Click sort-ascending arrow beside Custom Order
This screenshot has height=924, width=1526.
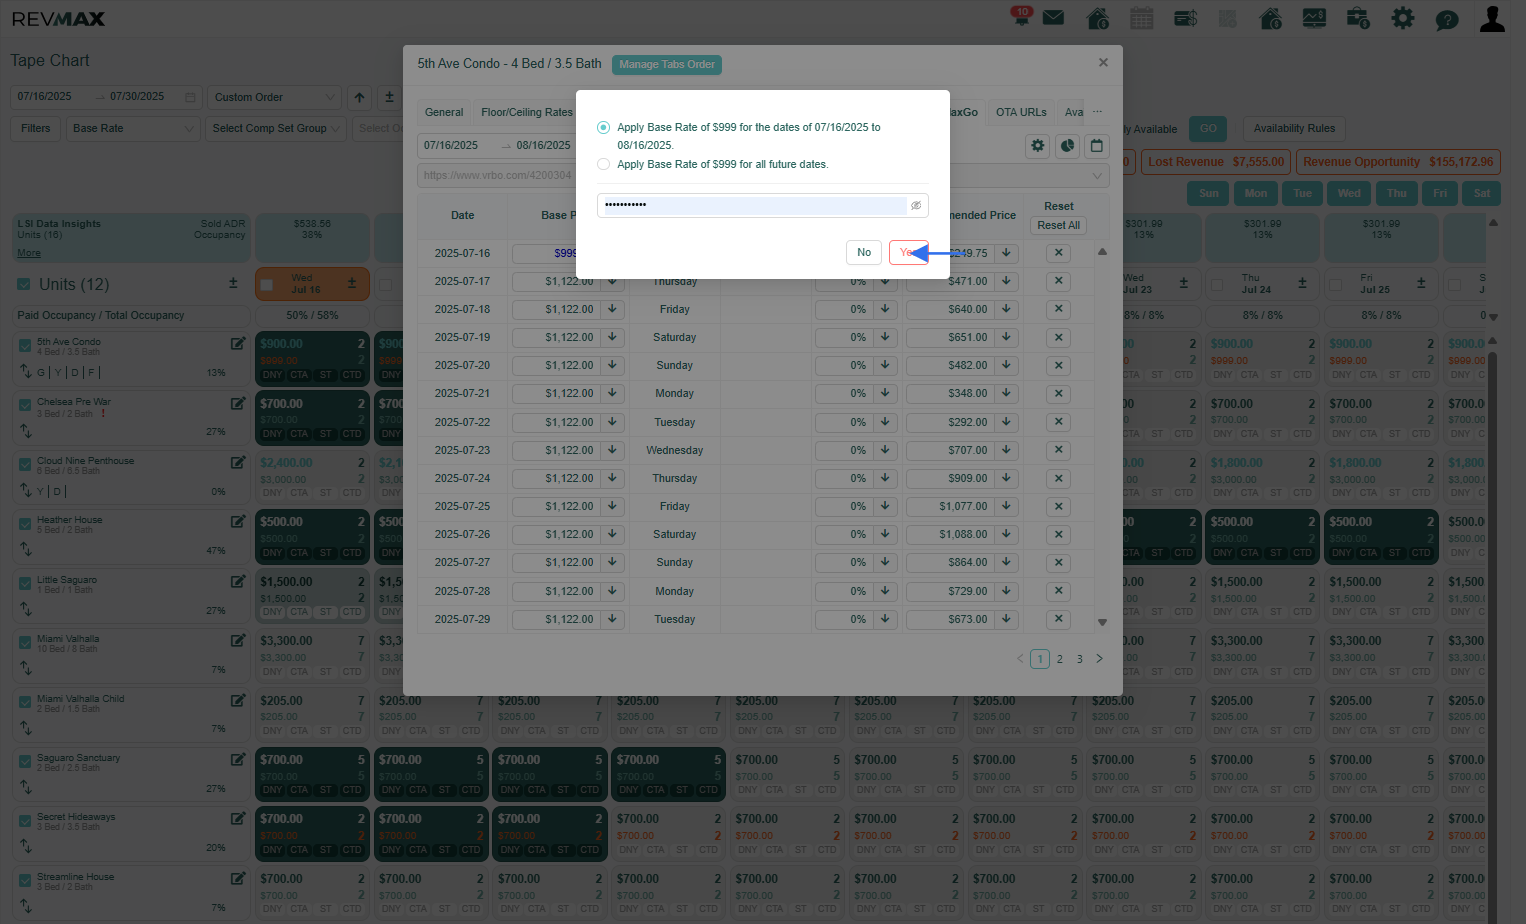tap(359, 97)
